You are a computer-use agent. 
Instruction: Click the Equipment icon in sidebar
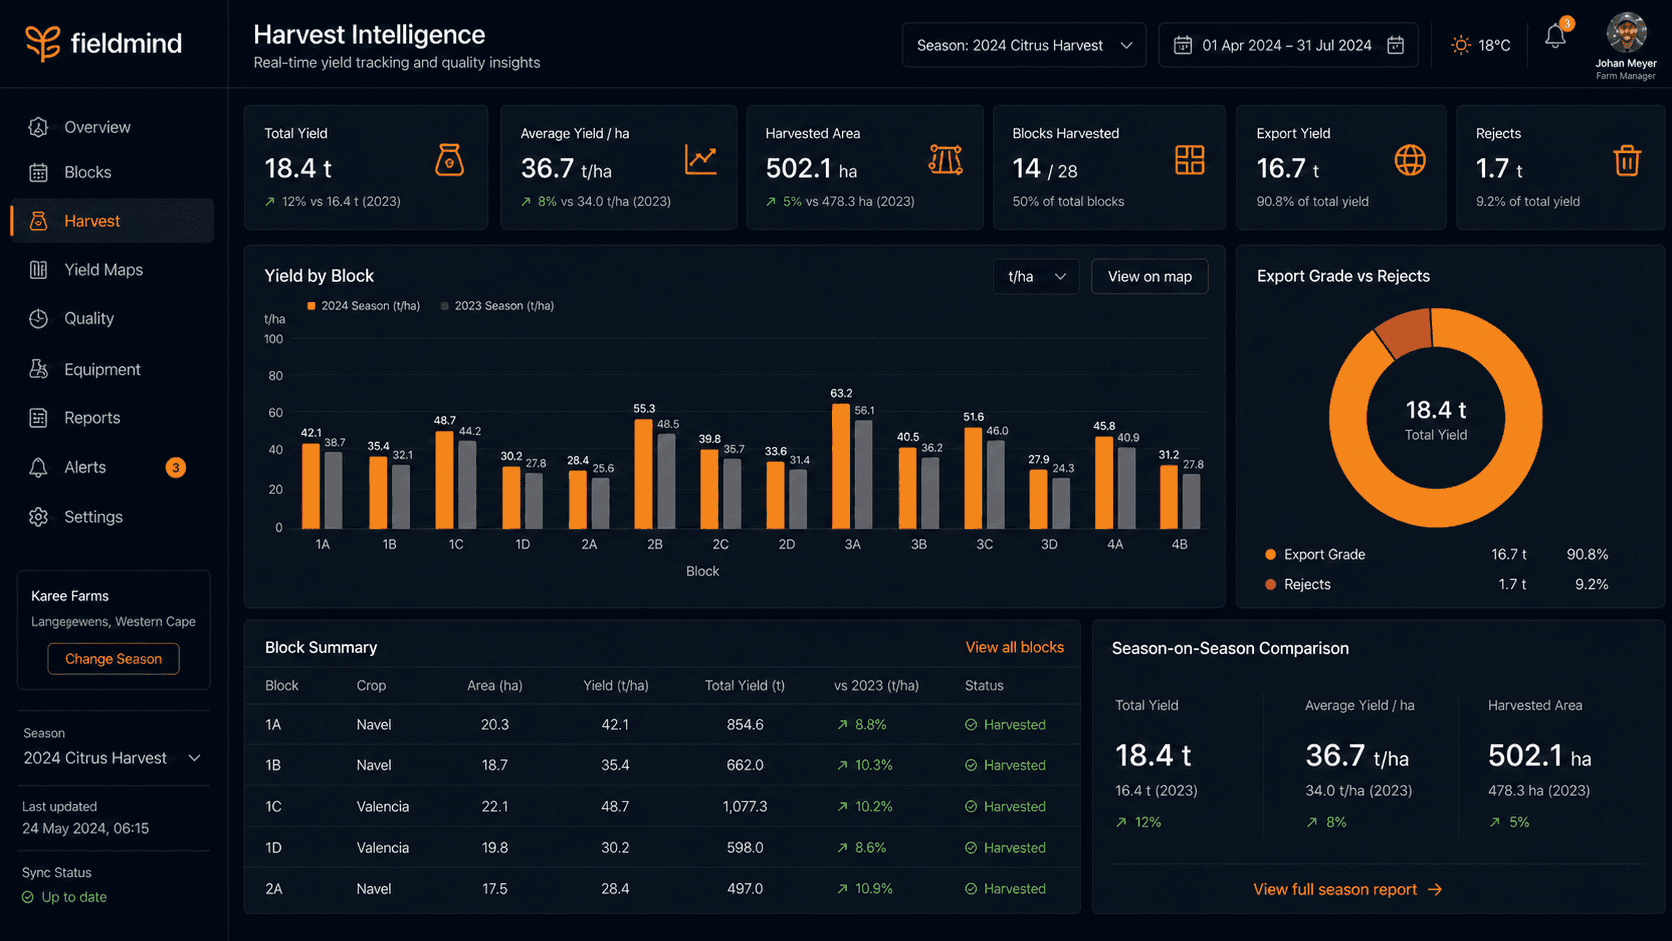pos(38,369)
